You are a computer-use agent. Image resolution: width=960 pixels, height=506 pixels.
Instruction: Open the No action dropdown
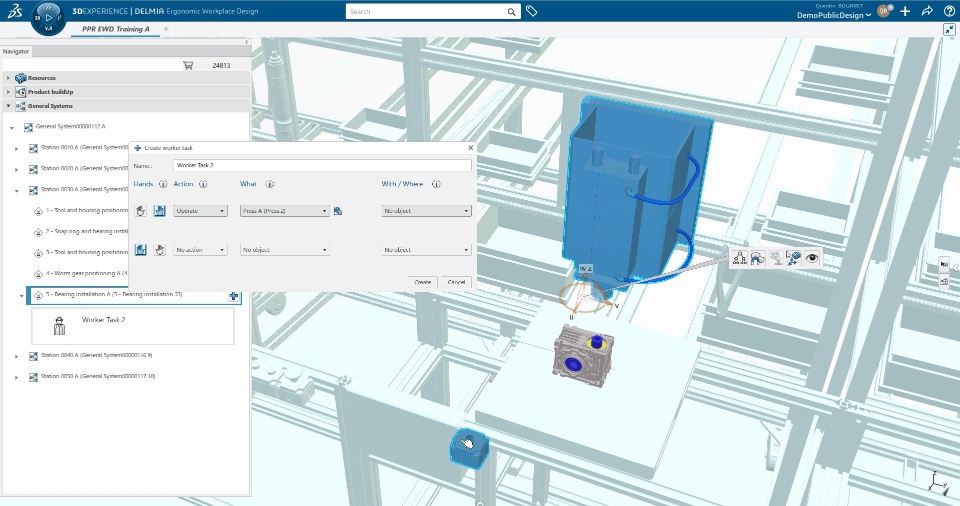click(x=200, y=250)
